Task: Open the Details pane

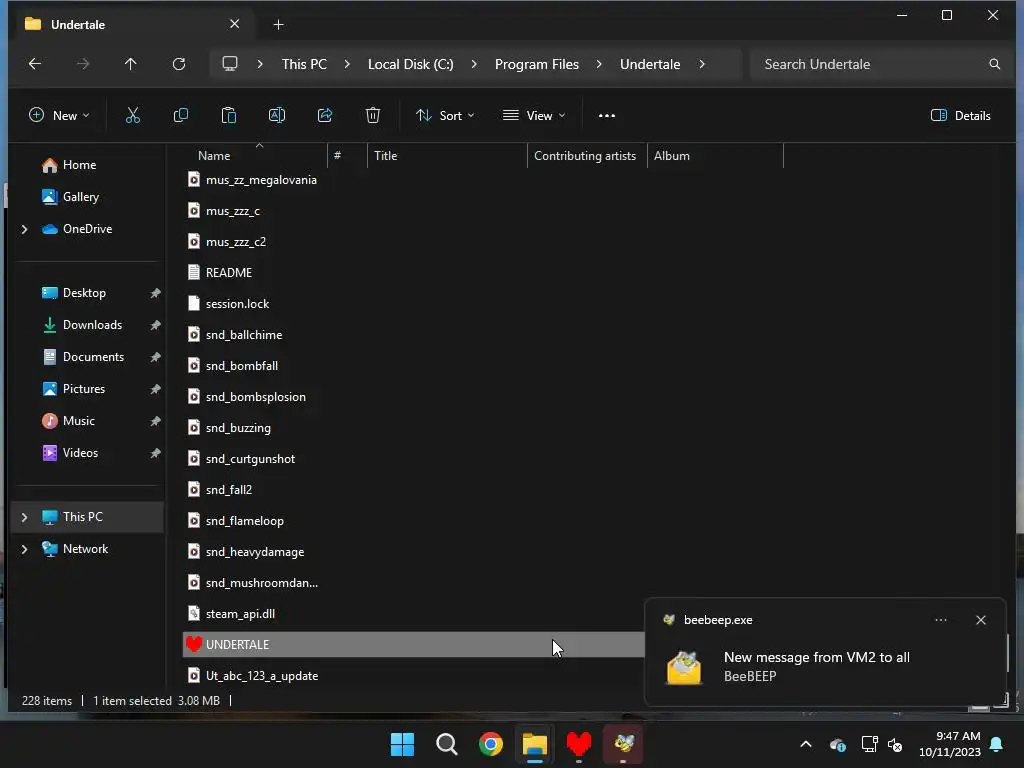Action: coord(961,116)
